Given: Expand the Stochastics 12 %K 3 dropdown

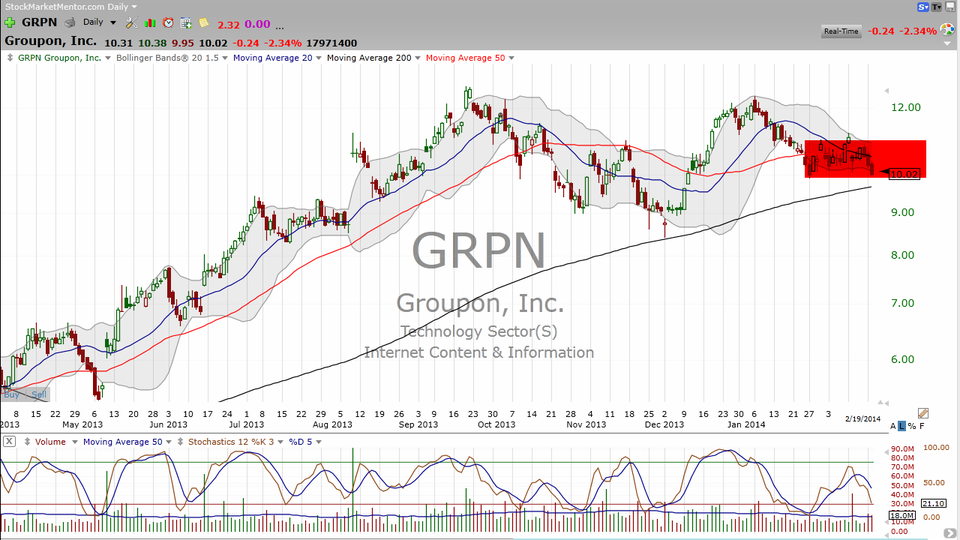Looking at the screenshot, I should (280, 442).
